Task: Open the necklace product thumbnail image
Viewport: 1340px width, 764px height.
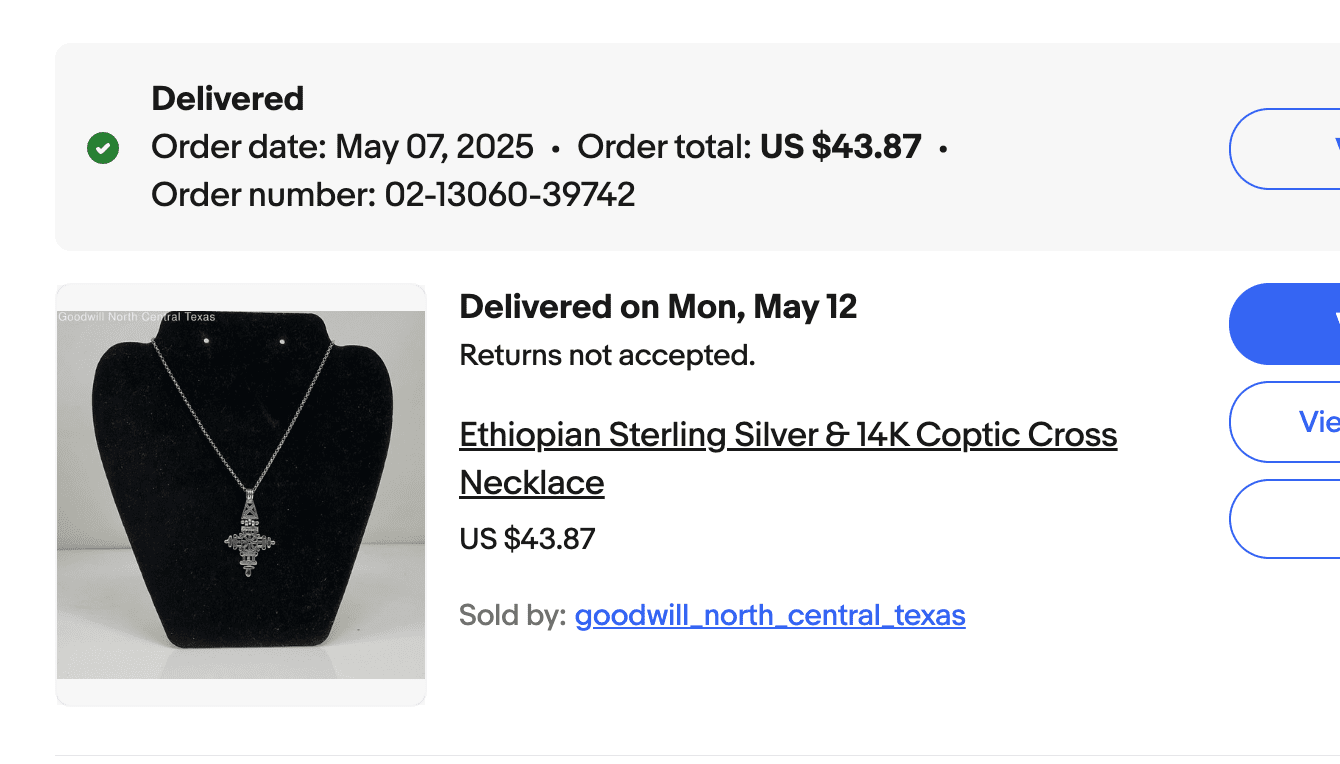Action: click(x=241, y=495)
